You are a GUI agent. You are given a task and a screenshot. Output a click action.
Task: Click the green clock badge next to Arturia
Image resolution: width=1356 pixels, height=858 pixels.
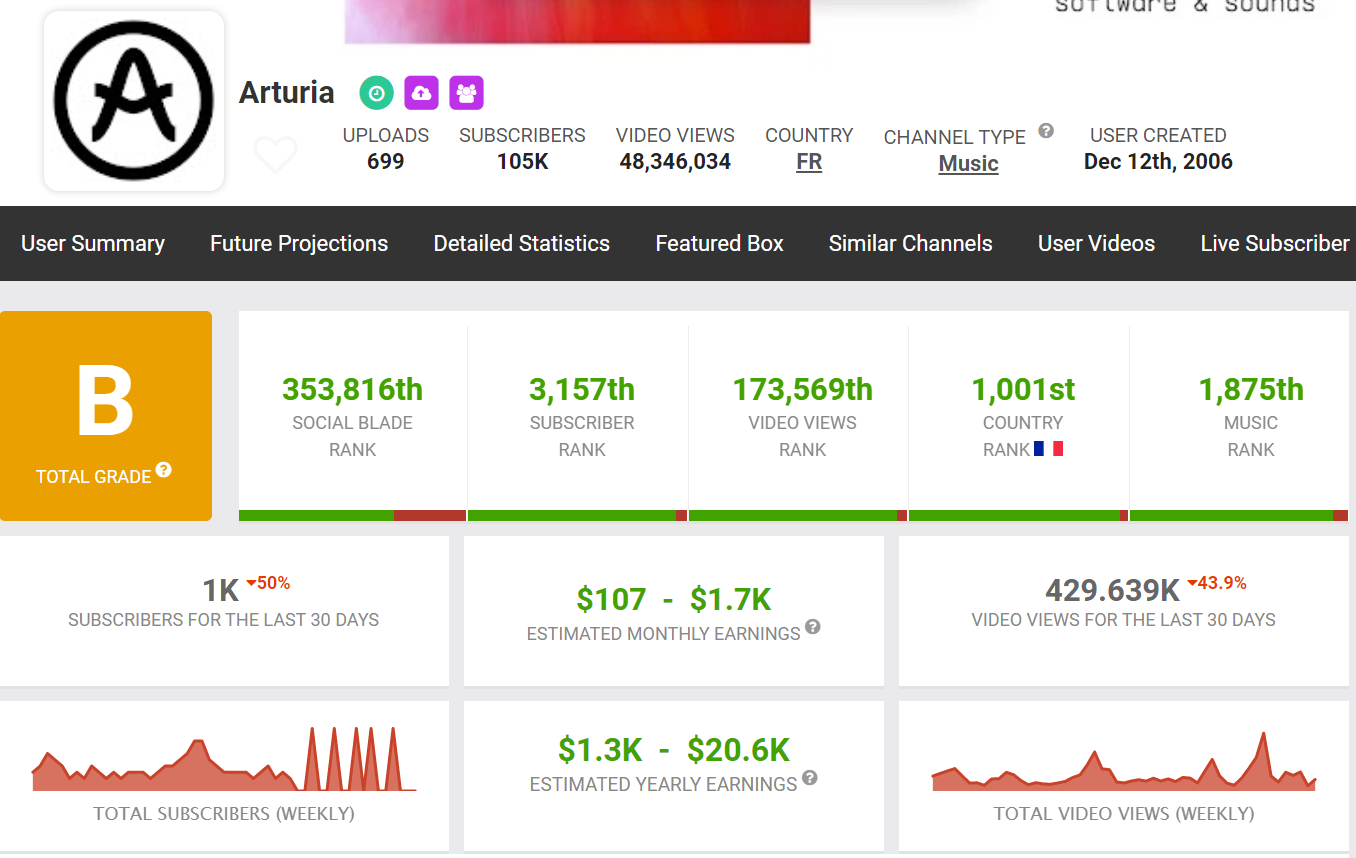[x=376, y=93]
